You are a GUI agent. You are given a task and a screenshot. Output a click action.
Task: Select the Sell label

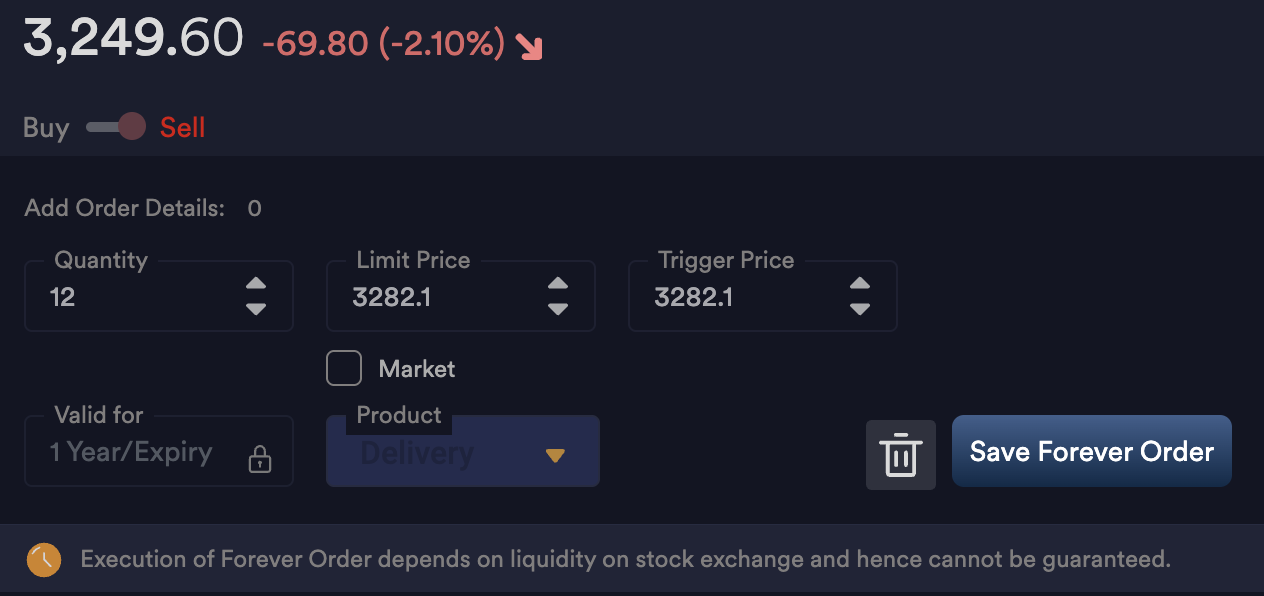pos(183,128)
